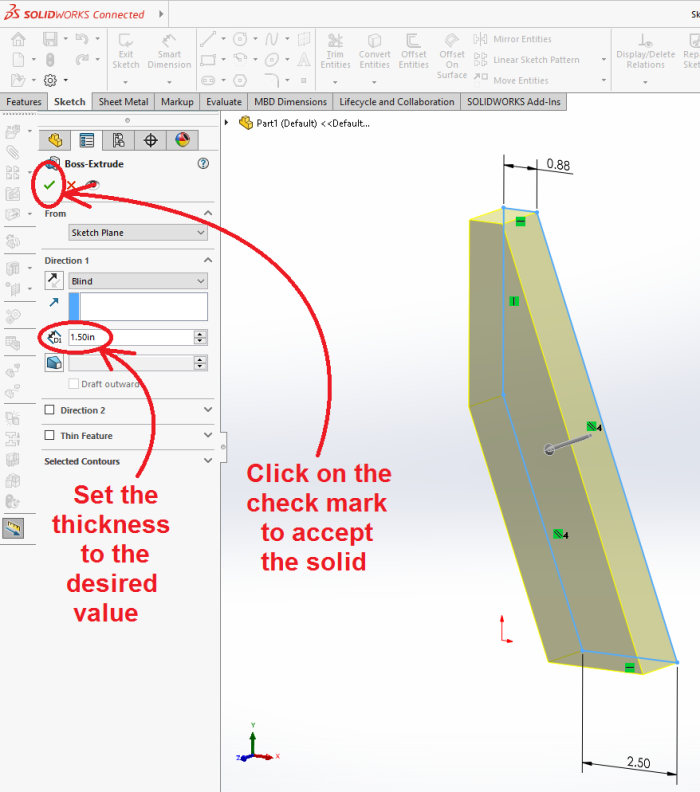Open the Sketch Plane start condition dropdown
This screenshot has width=700, height=792.
pyautogui.click(x=138, y=233)
